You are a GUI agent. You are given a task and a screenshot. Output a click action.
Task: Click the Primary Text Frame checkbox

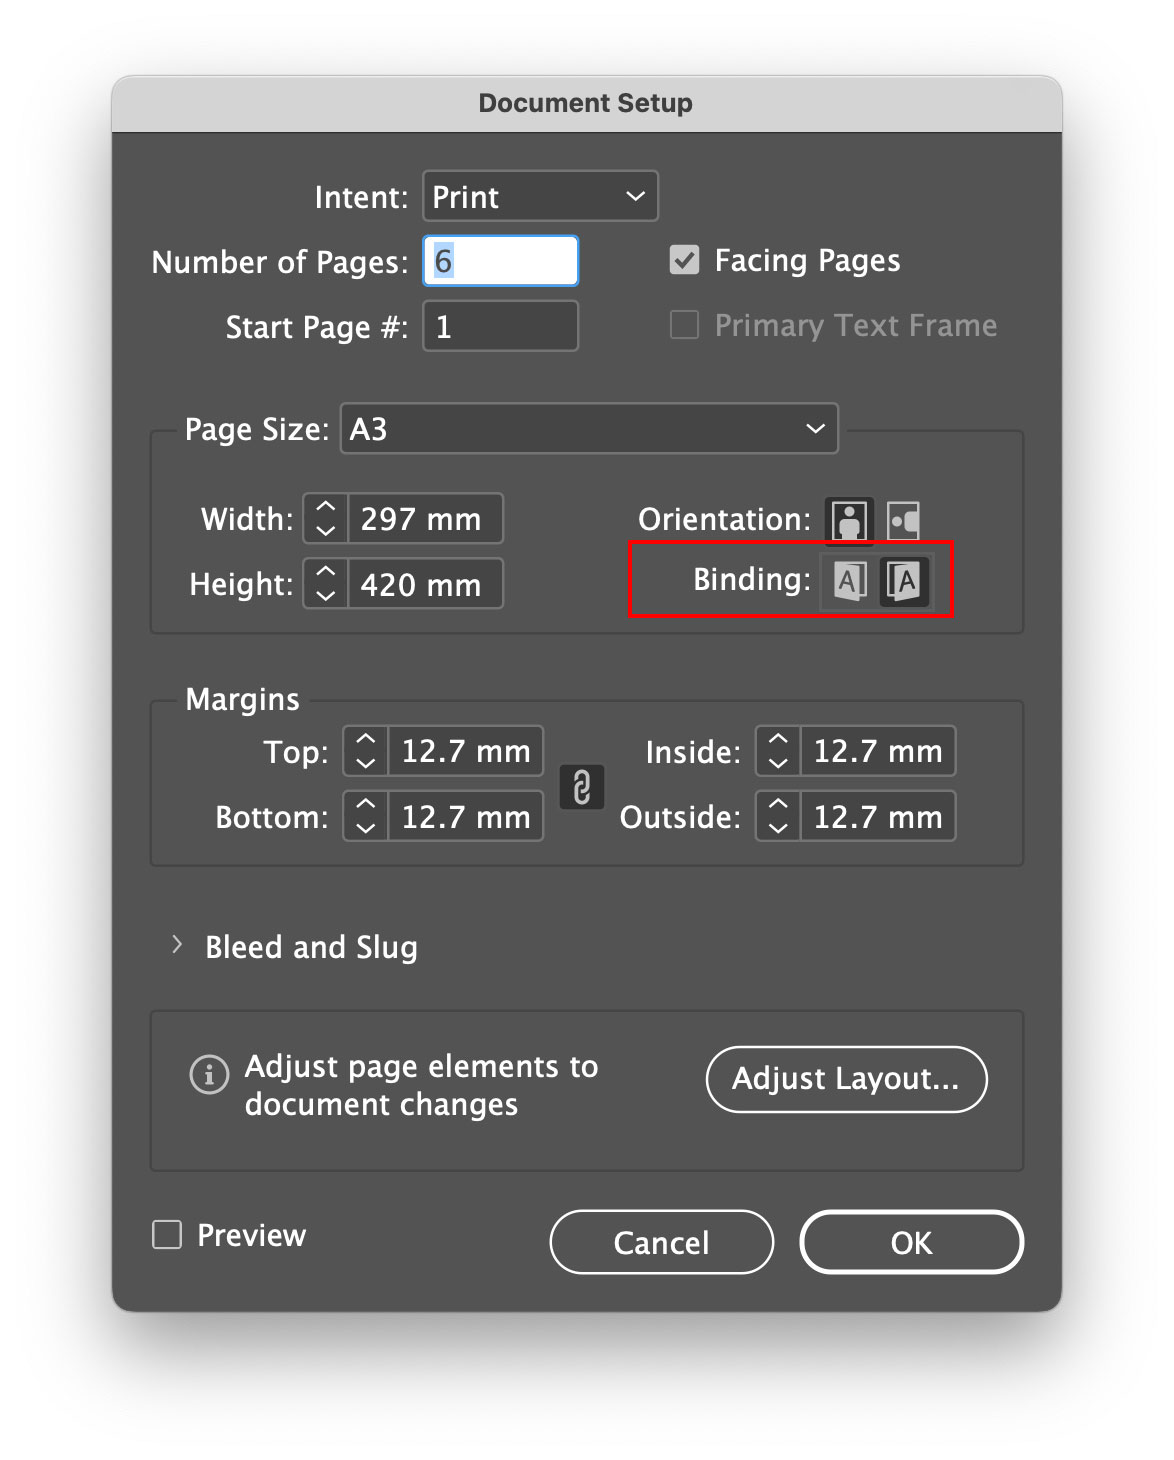[x=684, y=325]
